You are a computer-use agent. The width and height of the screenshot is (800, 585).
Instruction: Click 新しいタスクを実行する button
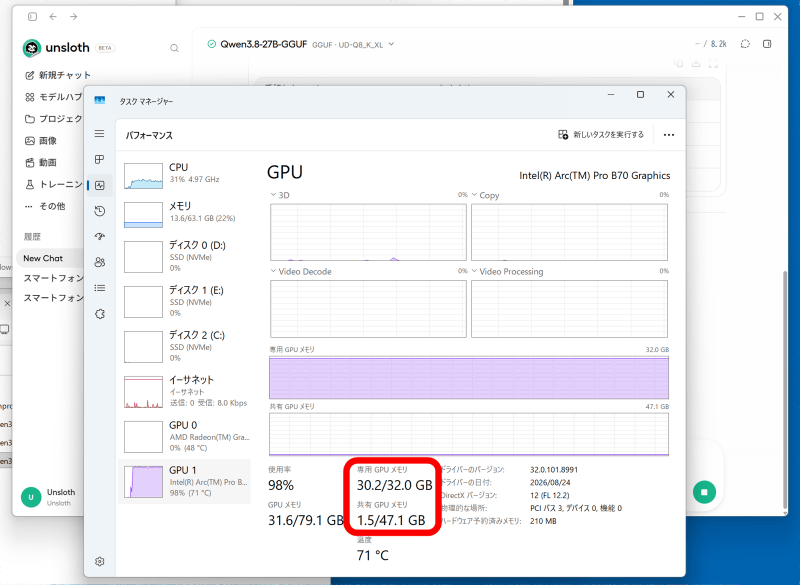pos(601,135)
